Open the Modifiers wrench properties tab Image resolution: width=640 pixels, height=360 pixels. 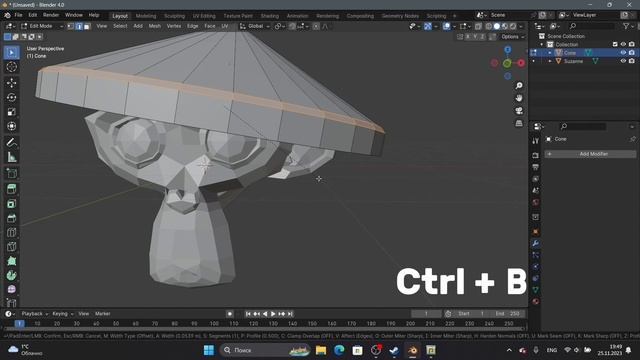(x=536, y=243)
